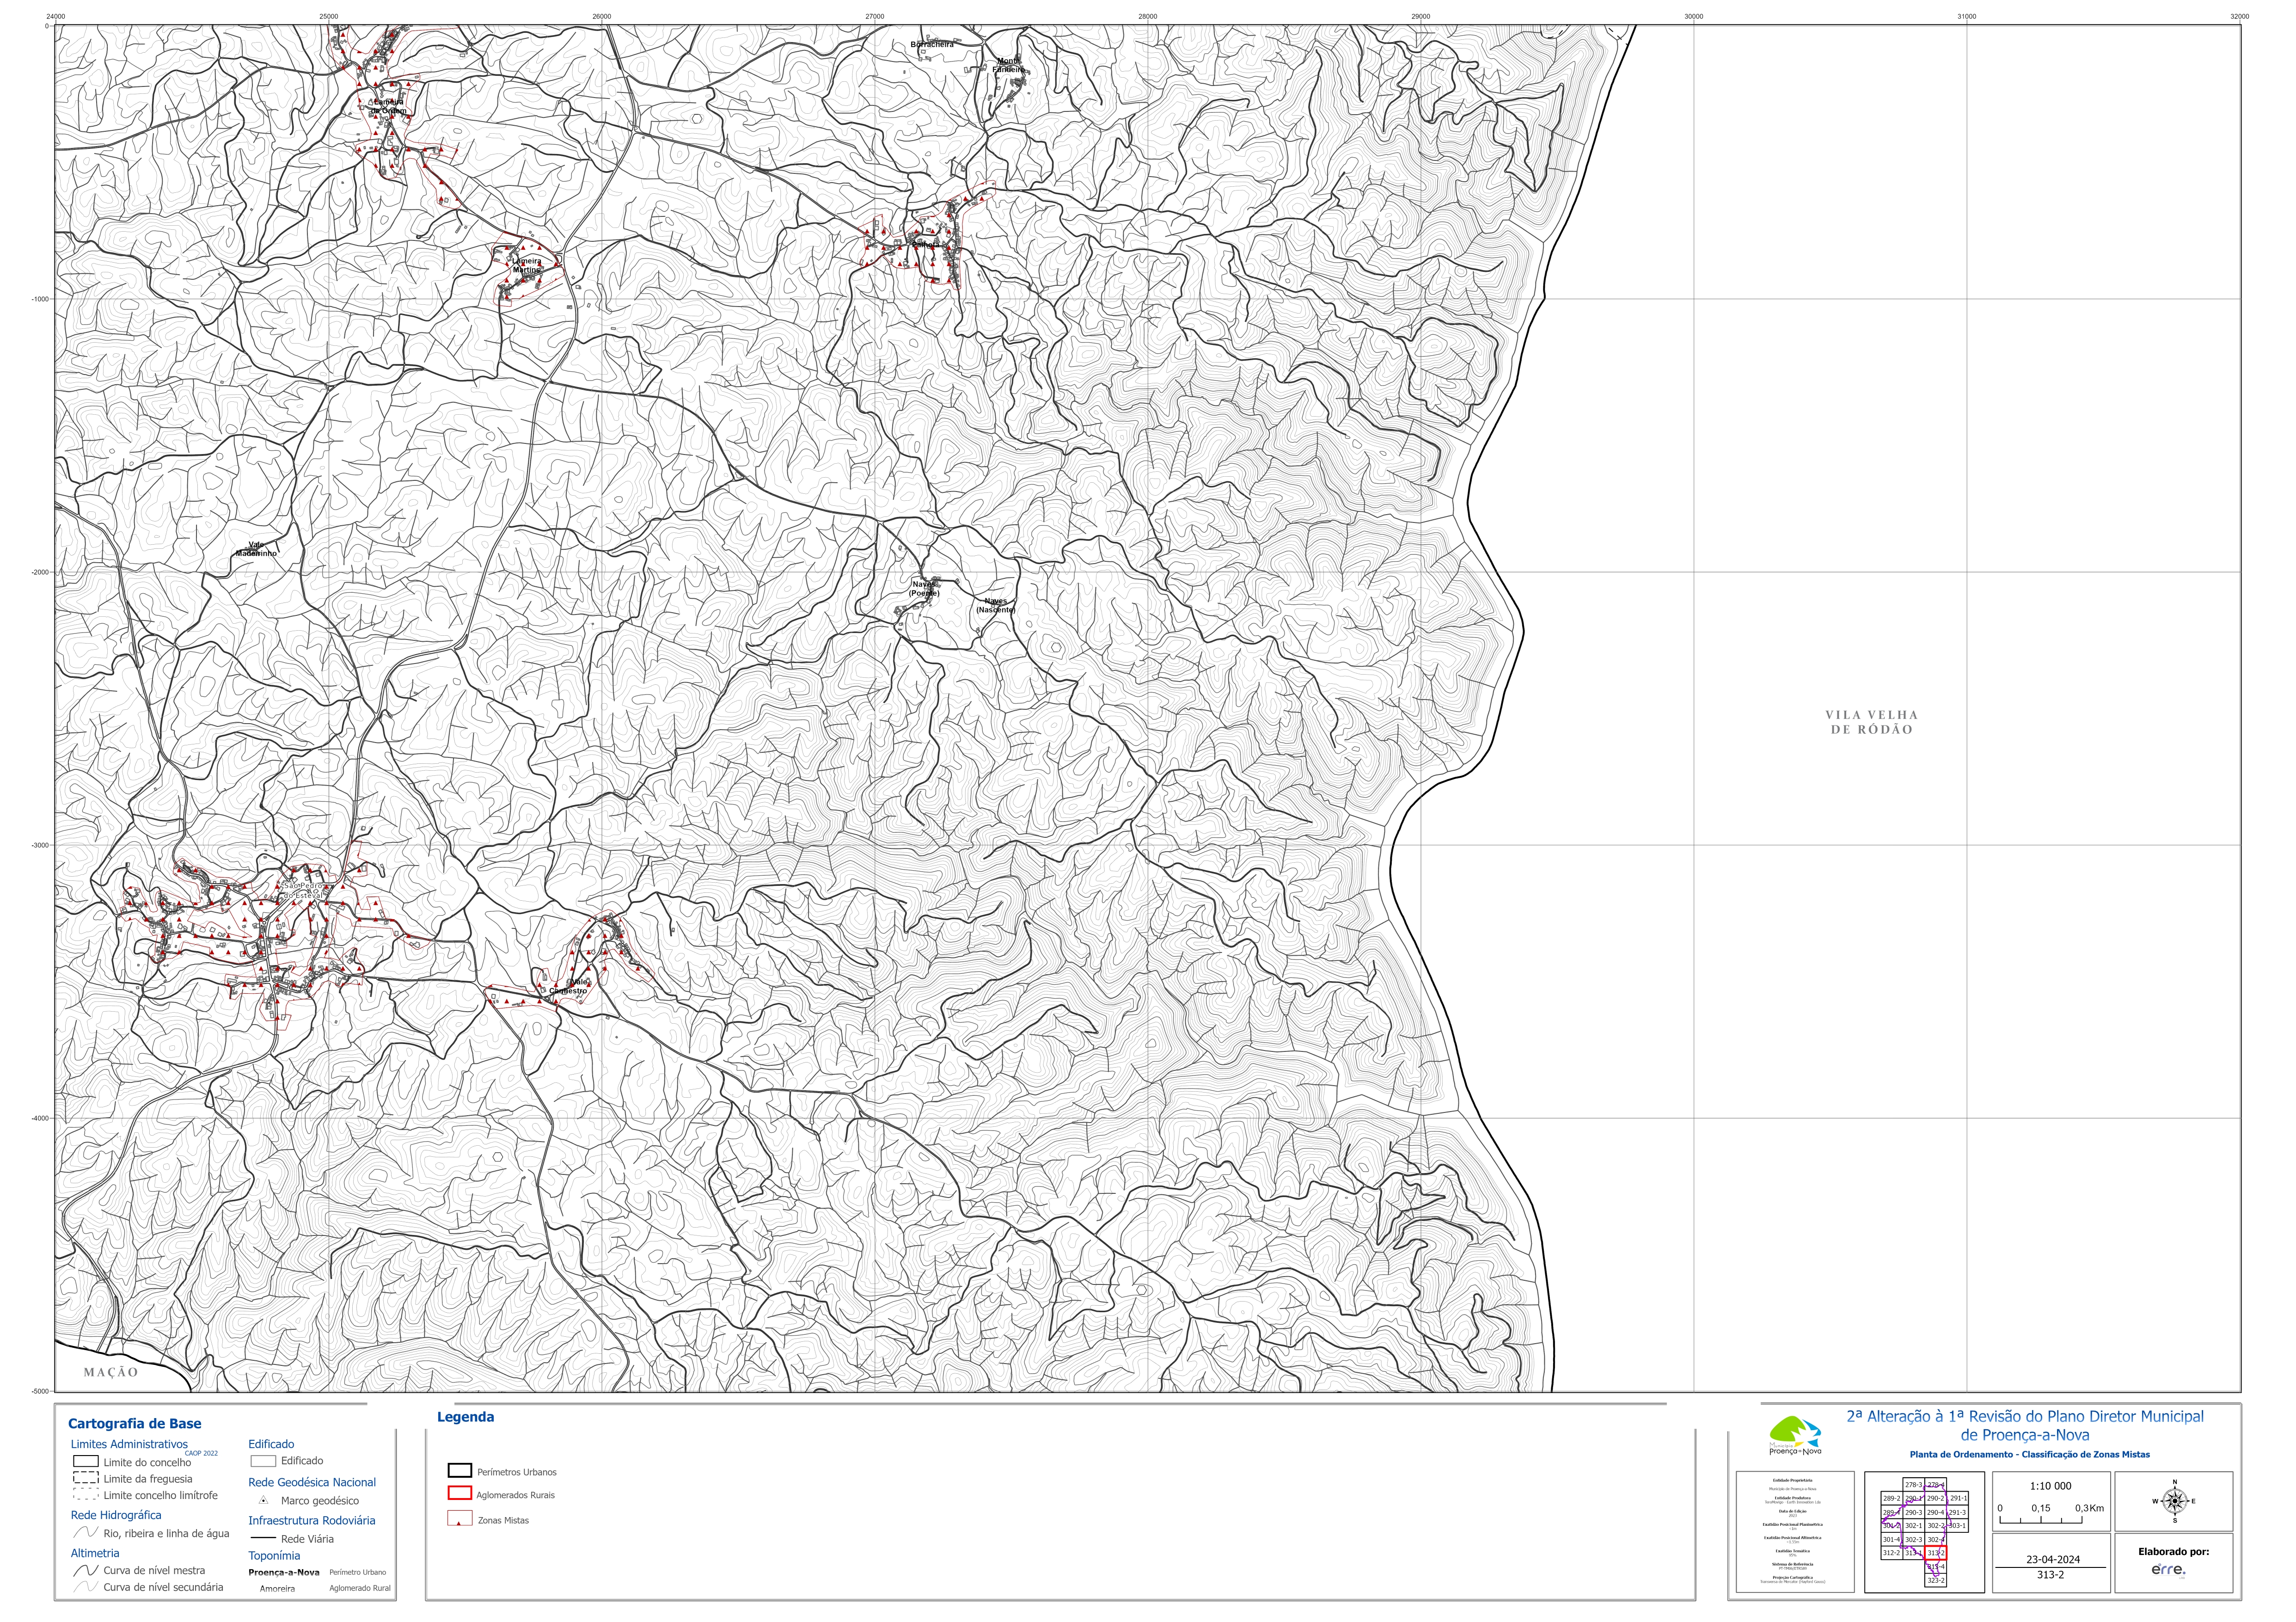Screen dimensions: 2296x1622
Task: Click the Cartografia de Base heading
Action: pyautogui.click(x=134, y=1423)
